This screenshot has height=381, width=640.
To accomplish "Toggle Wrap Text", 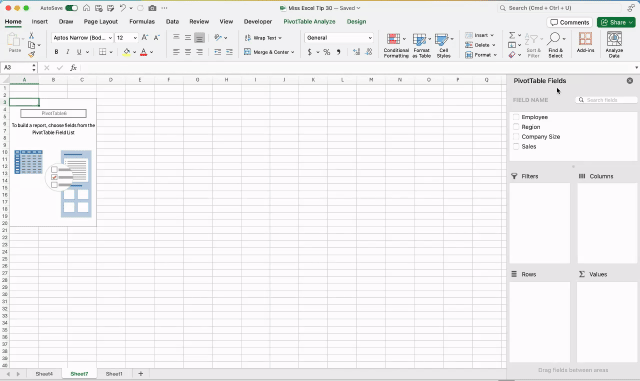I will pyautogui.click(x=263, y=38).
